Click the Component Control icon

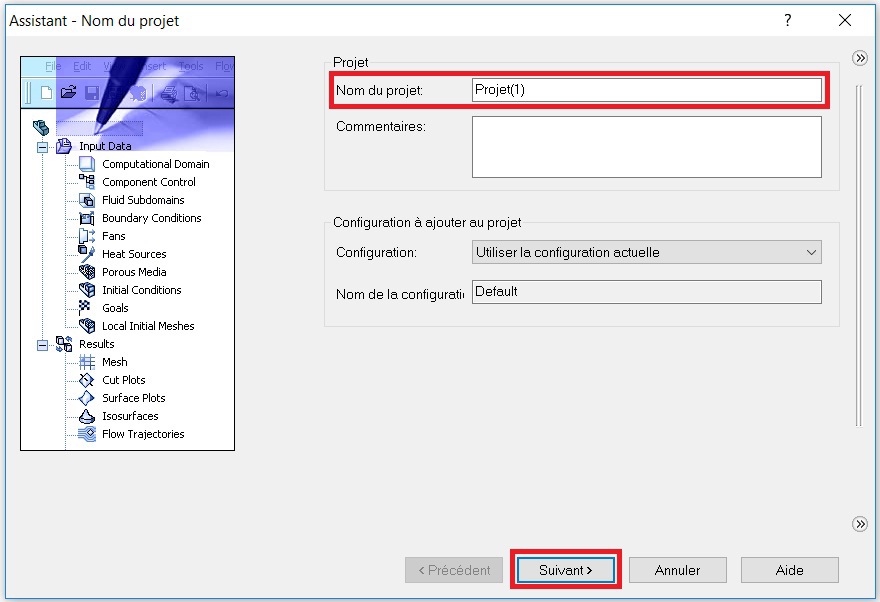click(x=86, y=182)
